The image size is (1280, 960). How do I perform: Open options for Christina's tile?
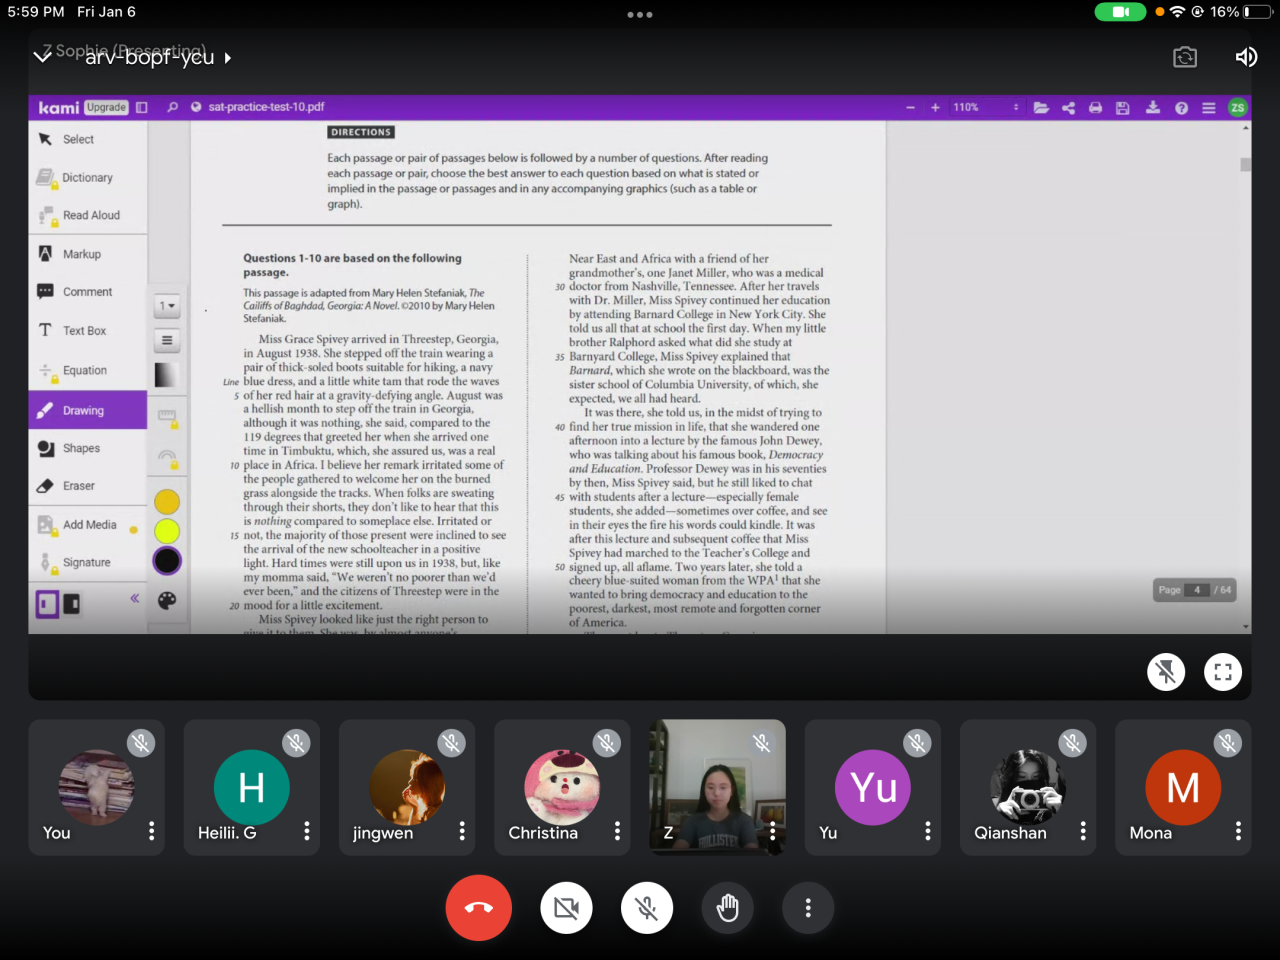(x=617, y=831)
